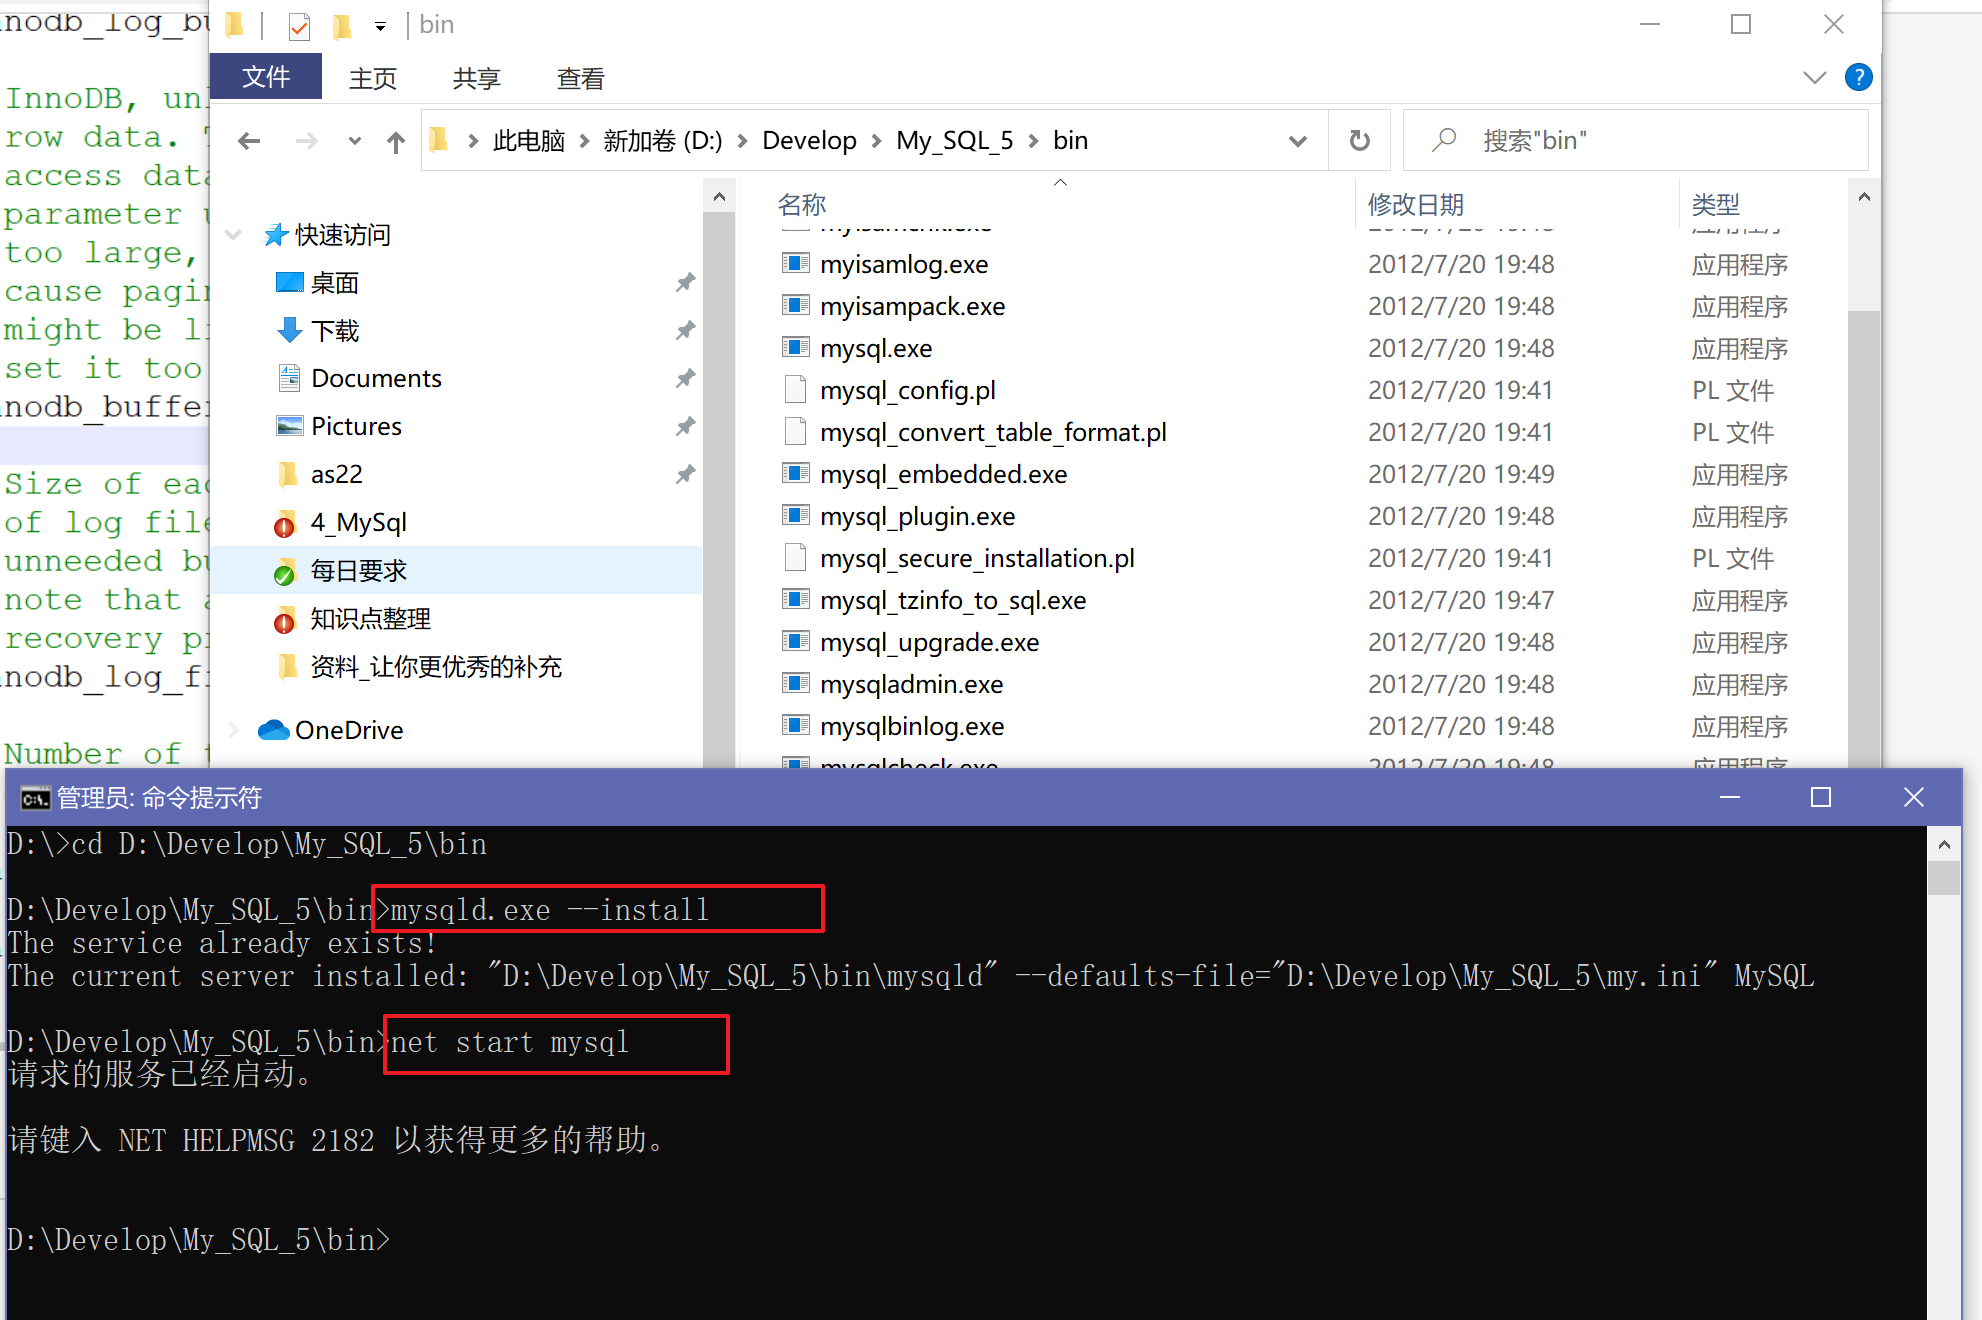1982x1320 pixels.
Task: Open mysql.exe in the file list
Action: pyautogui.click(x=874, y=348)
